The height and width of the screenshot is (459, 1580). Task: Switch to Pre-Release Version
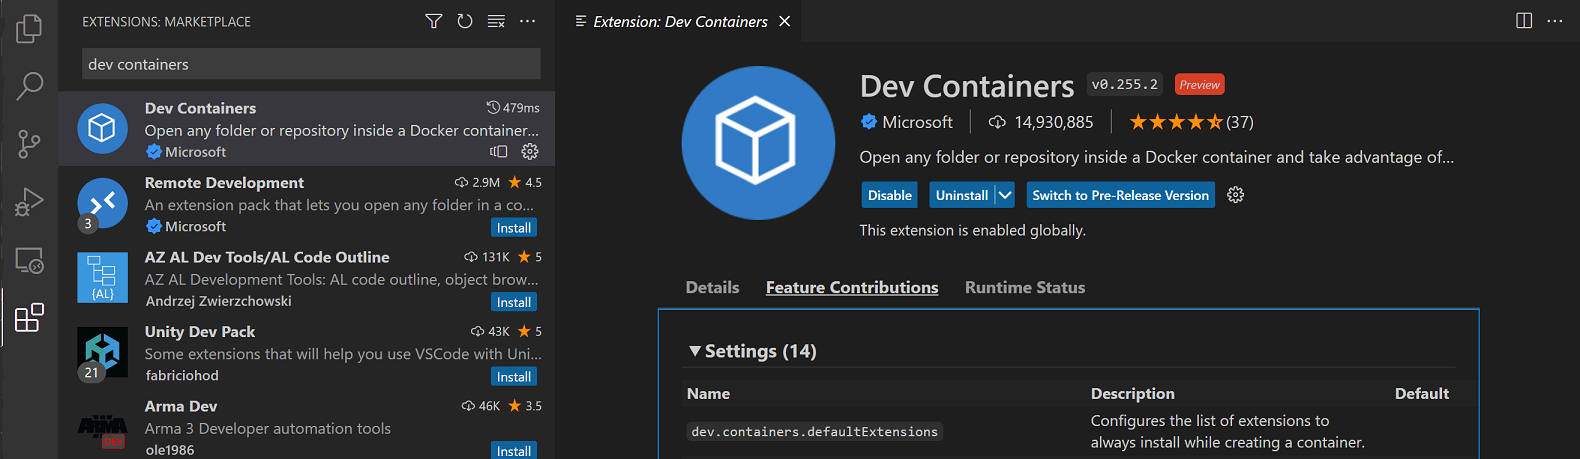(1120, 195)
